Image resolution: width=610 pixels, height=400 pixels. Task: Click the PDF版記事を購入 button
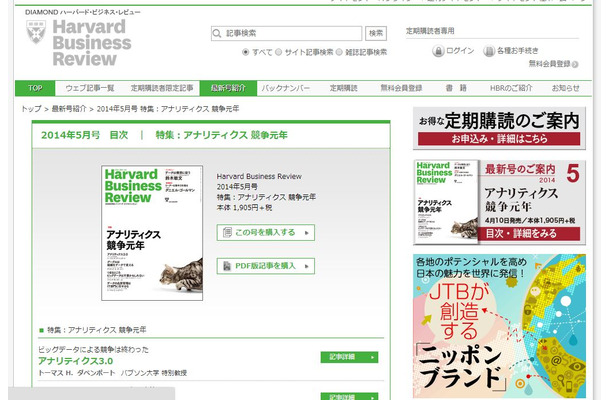266,266
